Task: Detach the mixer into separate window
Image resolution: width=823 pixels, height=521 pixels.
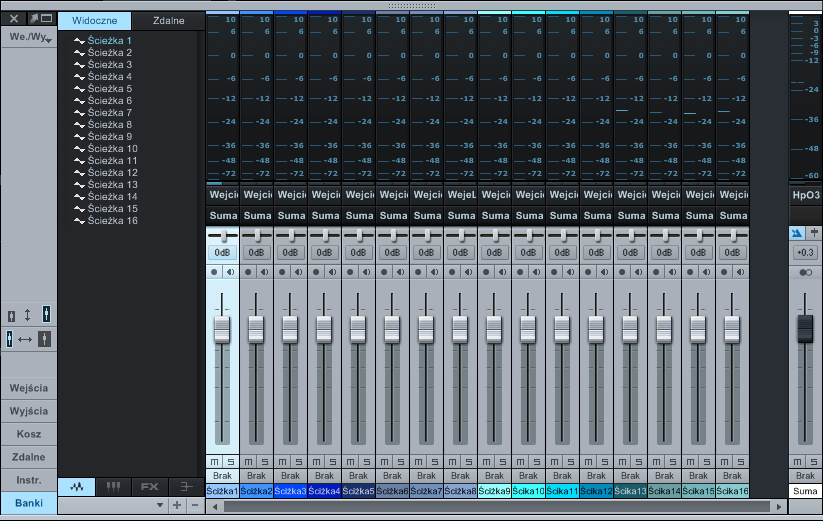Action: (x=40, y=18)
